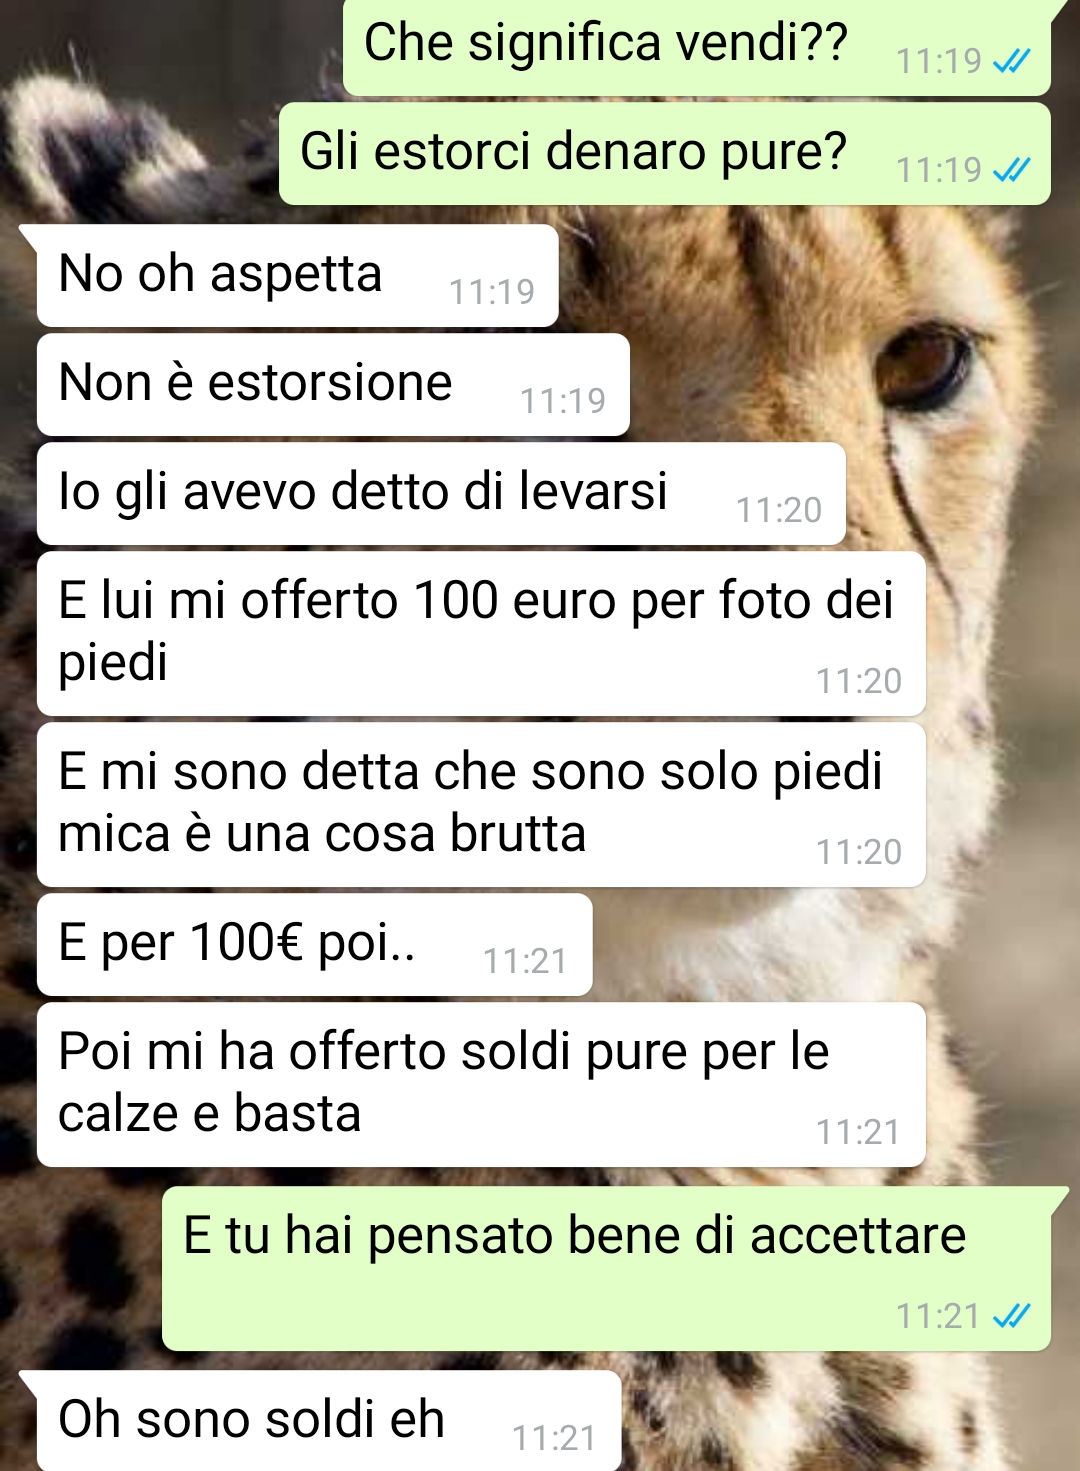
Task: Tap the sent bubble 'Gli estorci denaro pure?'
Action: pyautogui.click(x=665, y=154)
